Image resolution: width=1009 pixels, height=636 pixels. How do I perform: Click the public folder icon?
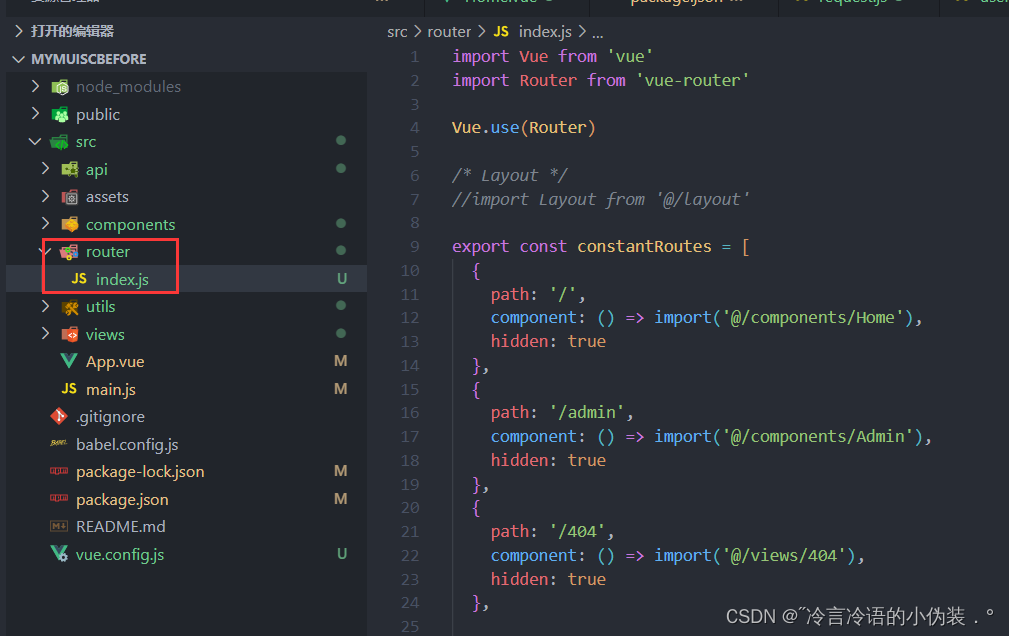pos(60,115)
